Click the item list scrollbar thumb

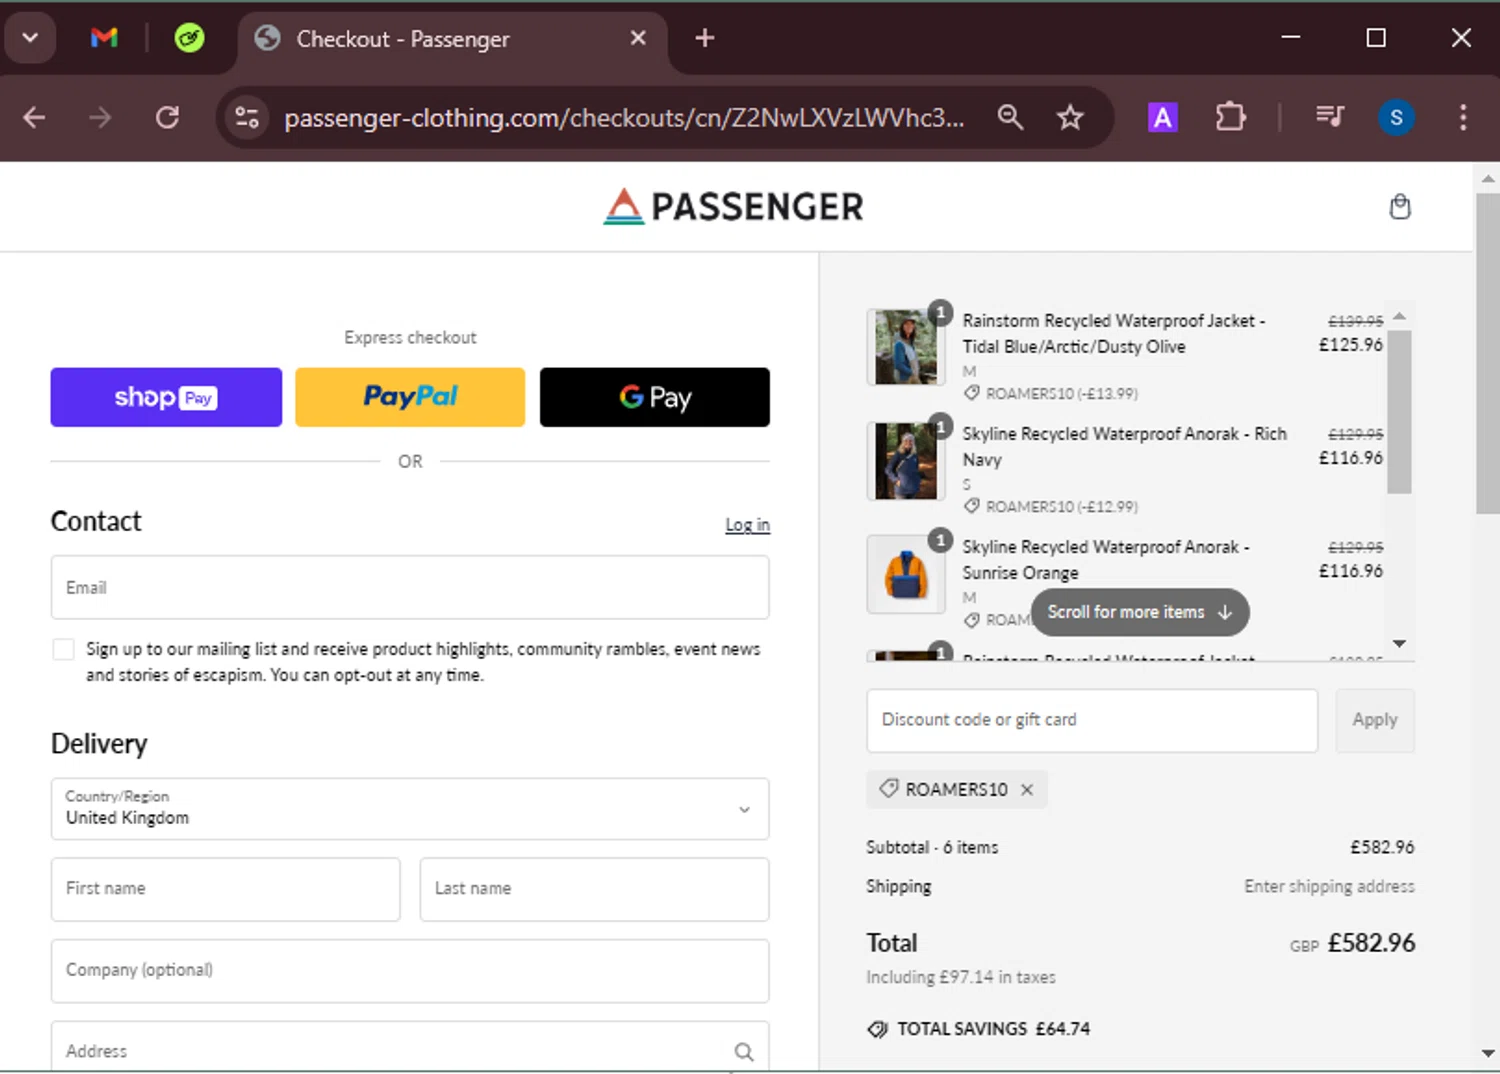1399,410
